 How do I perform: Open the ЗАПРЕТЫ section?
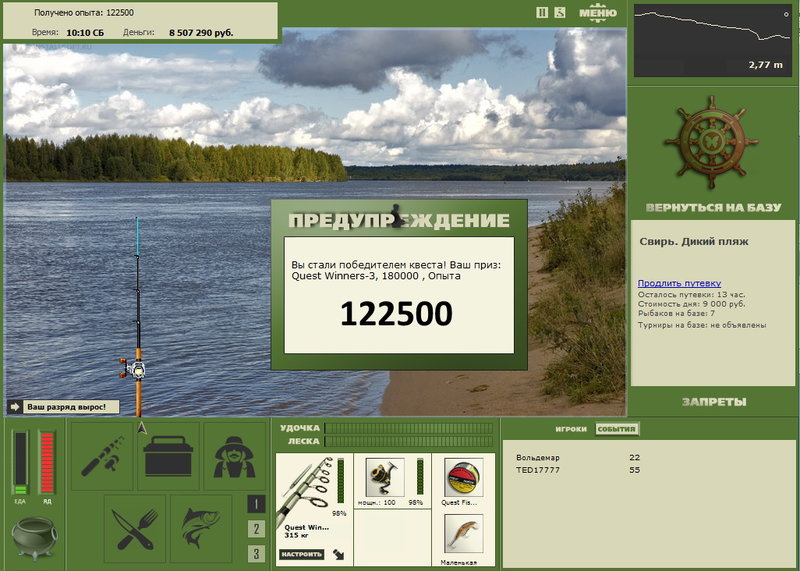tap(714, 402)
